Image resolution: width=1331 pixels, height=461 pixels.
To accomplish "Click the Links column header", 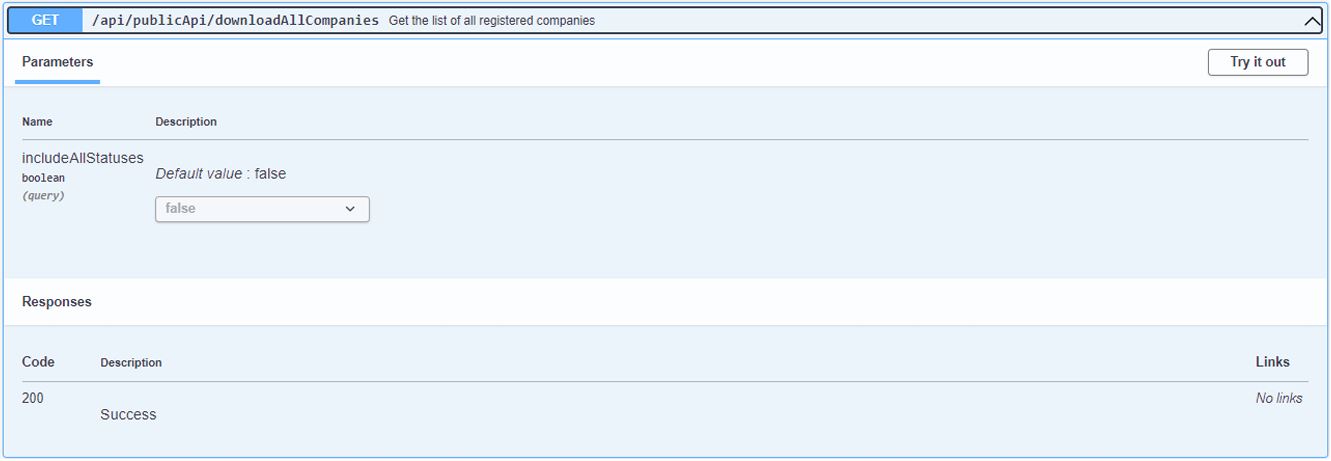I will tap(1273, 362).
